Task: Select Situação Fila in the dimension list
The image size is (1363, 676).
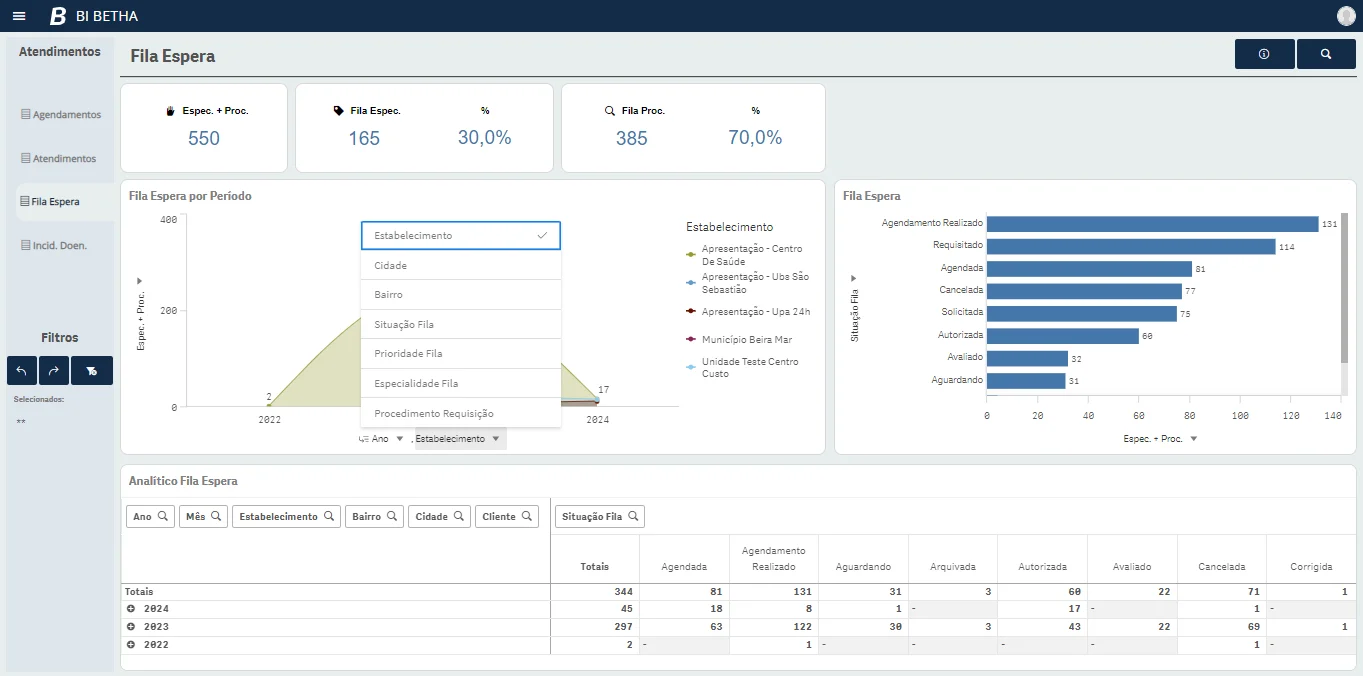Action: coord(461,324)
